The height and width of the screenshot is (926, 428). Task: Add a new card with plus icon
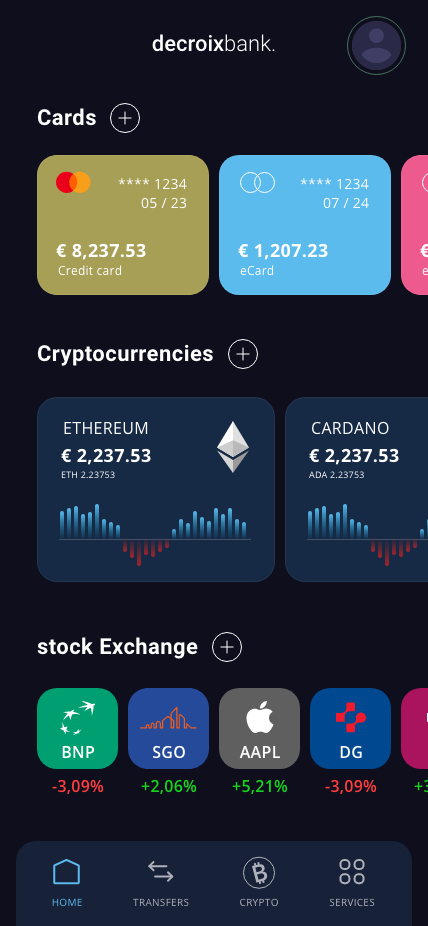click(x=125, y=118)
